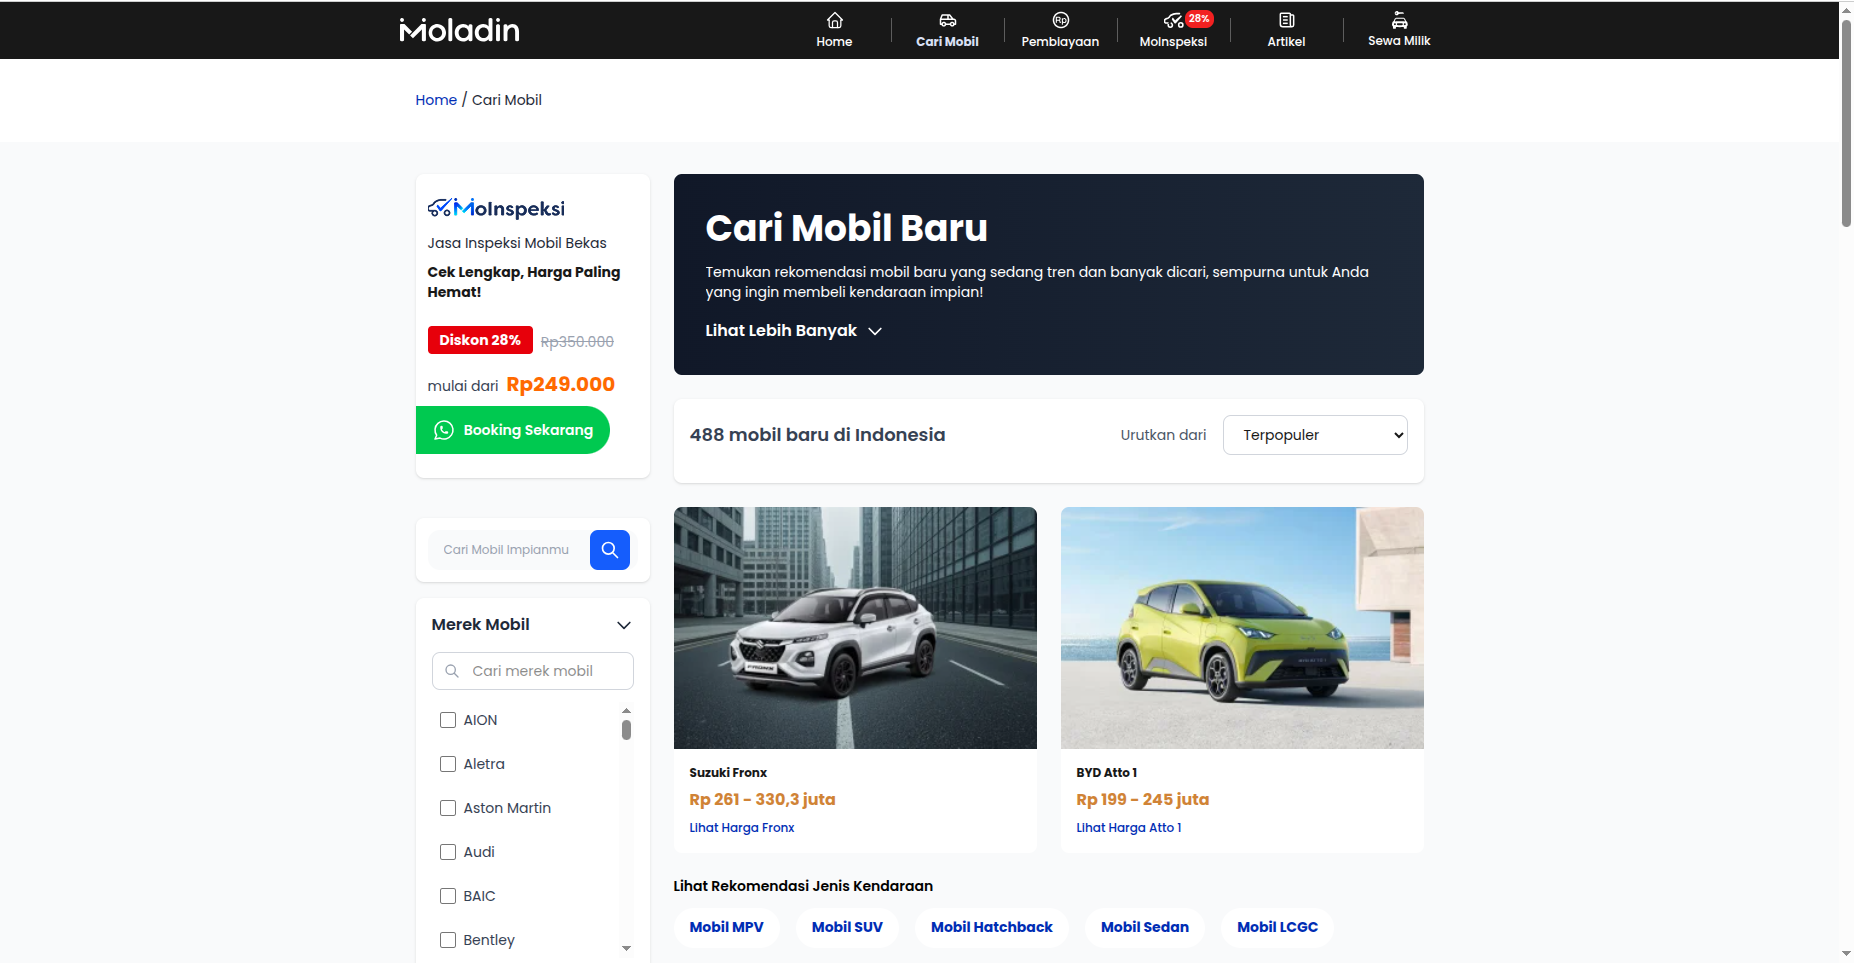The width and height of the screenshot is (1854, 963).
Task: Click the page vertical scrollbar thumb
Action: pos(1846,123)
